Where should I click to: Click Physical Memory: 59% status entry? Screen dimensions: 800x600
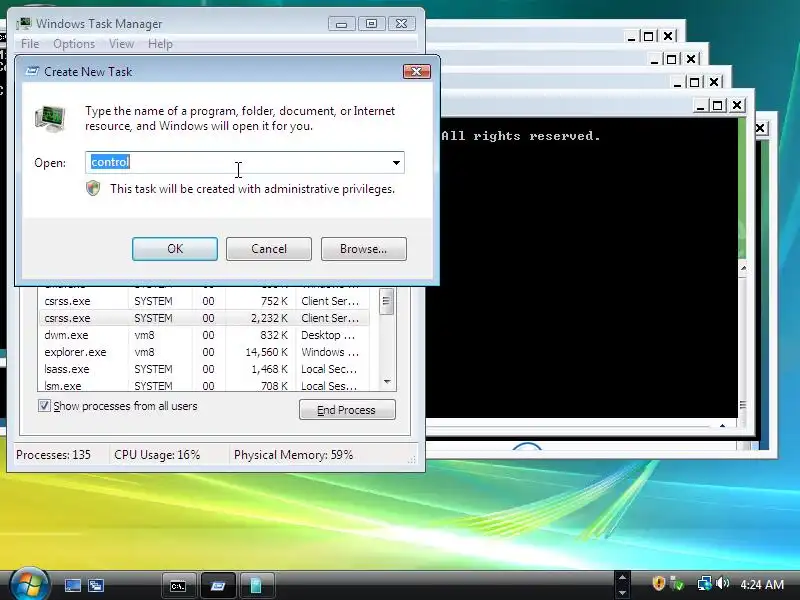point(293,455)
